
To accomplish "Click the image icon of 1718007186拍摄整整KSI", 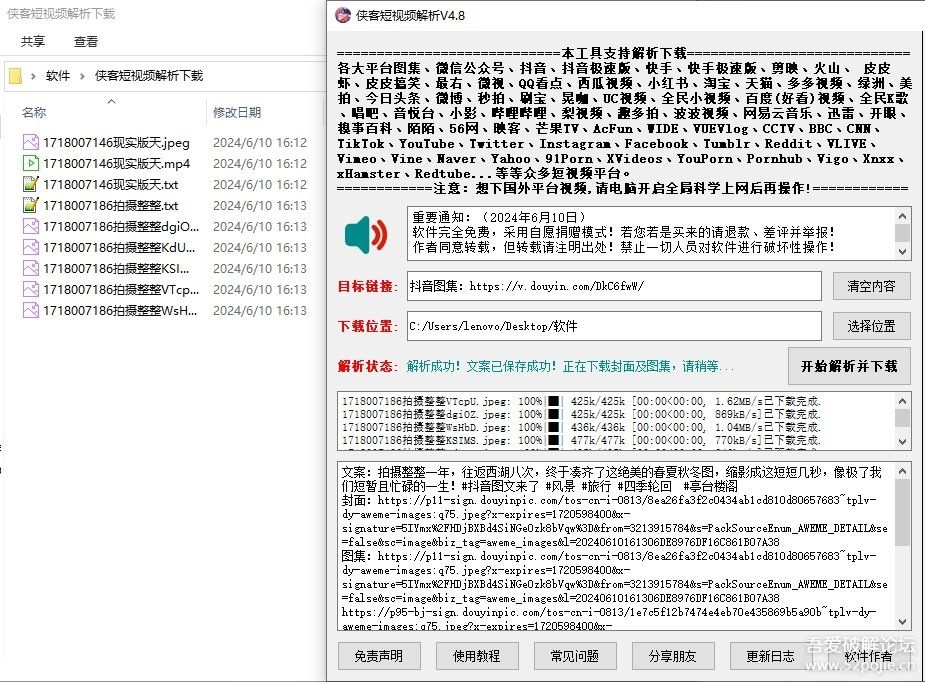I will point(31,268).
